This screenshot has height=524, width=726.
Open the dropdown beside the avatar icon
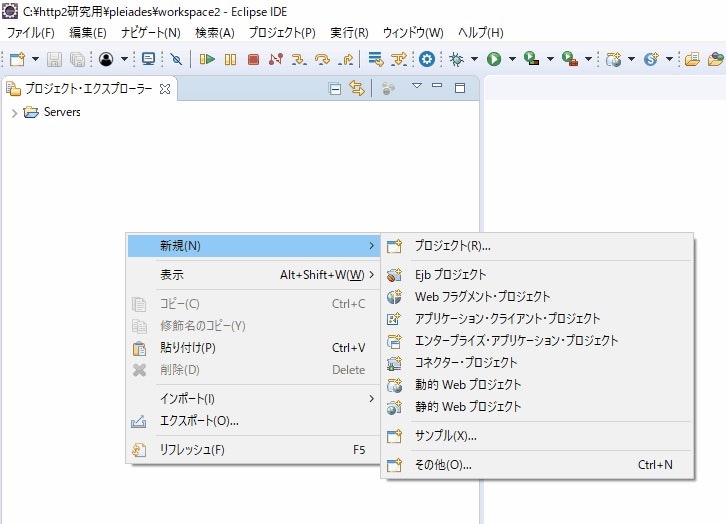(x=124, y=59)
